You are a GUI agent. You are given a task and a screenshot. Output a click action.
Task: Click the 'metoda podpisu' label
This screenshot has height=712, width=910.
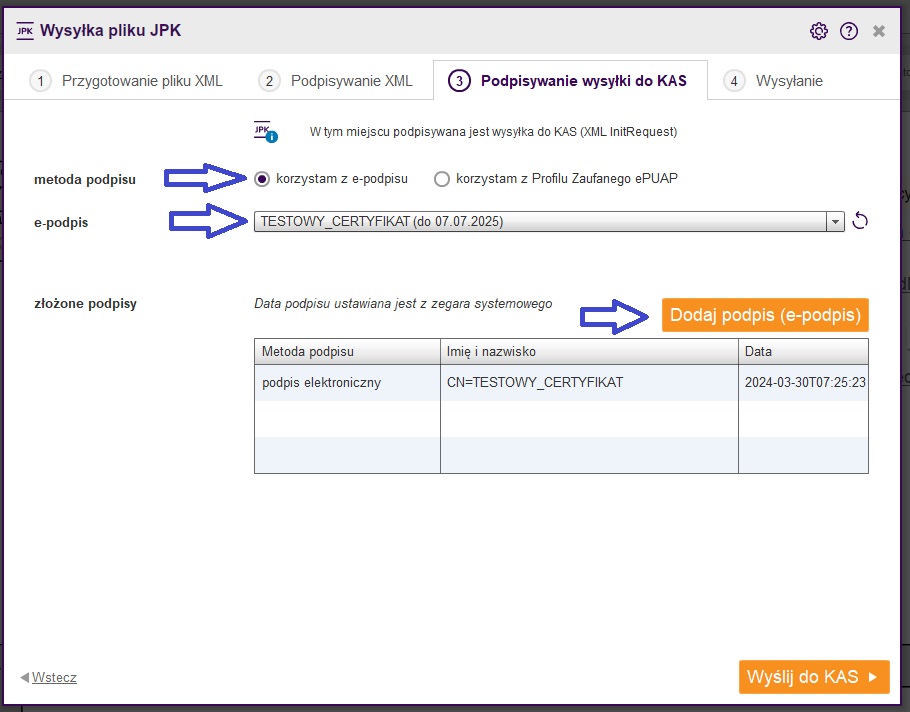[85, 179]
